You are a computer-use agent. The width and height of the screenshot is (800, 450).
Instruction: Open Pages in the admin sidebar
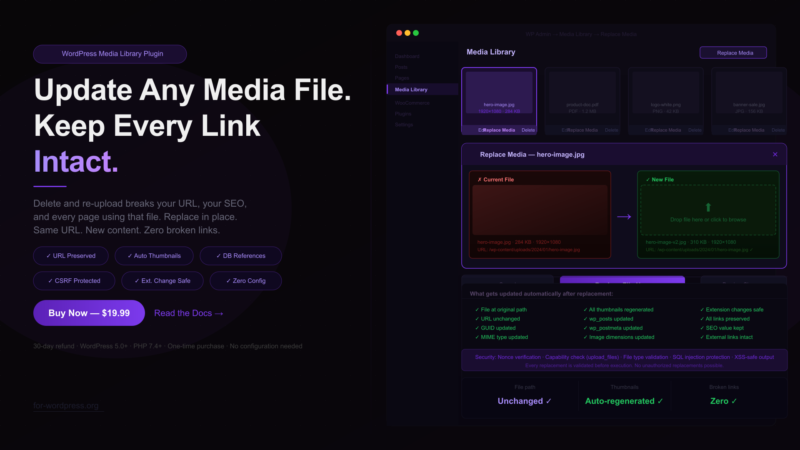[402, 78]
